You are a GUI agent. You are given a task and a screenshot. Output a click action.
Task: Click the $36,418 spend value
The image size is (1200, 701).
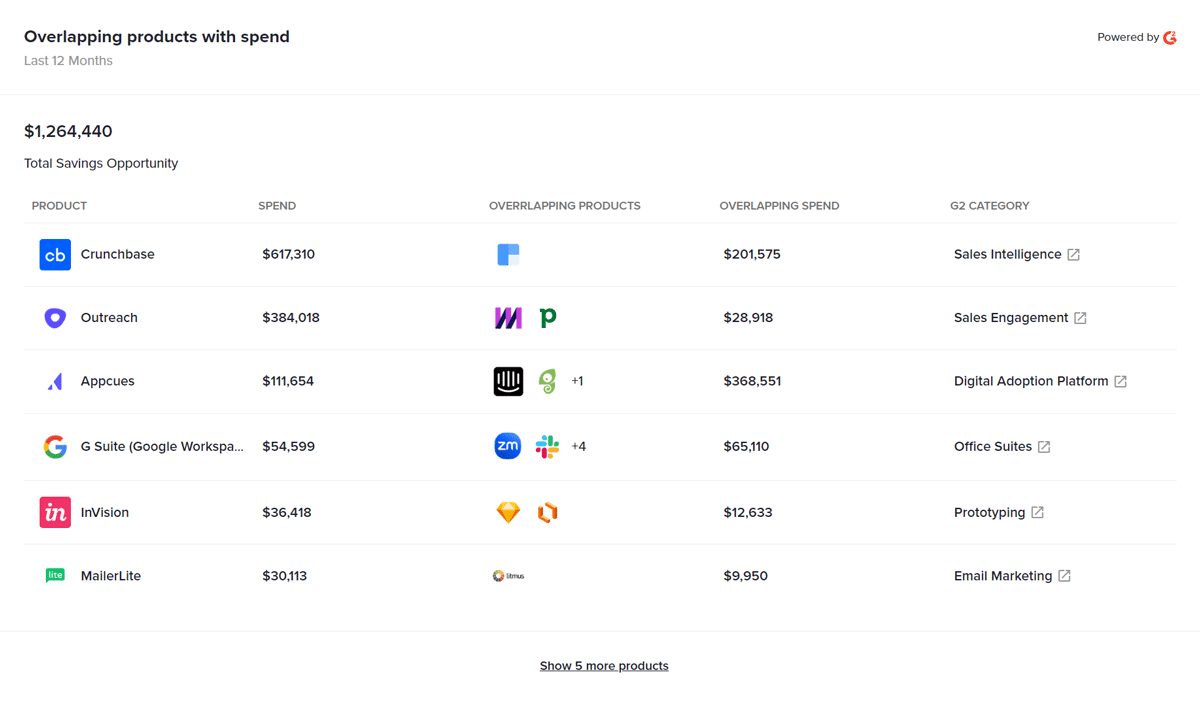287,513
